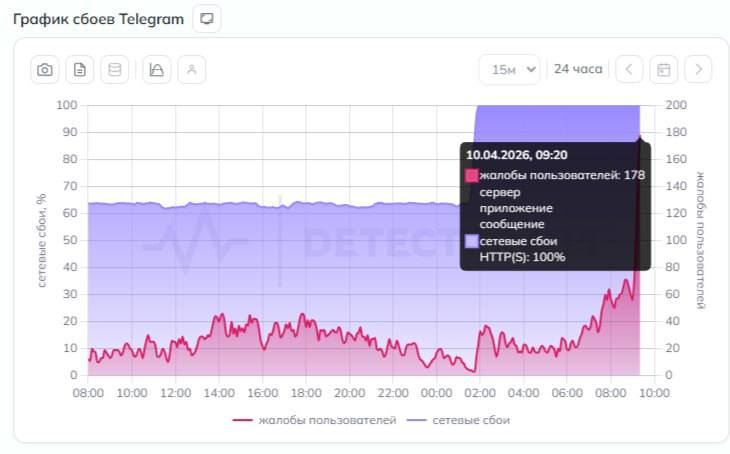Click the user complaints person icon
This screenshot has width=730, height=454.
(191, 70)
